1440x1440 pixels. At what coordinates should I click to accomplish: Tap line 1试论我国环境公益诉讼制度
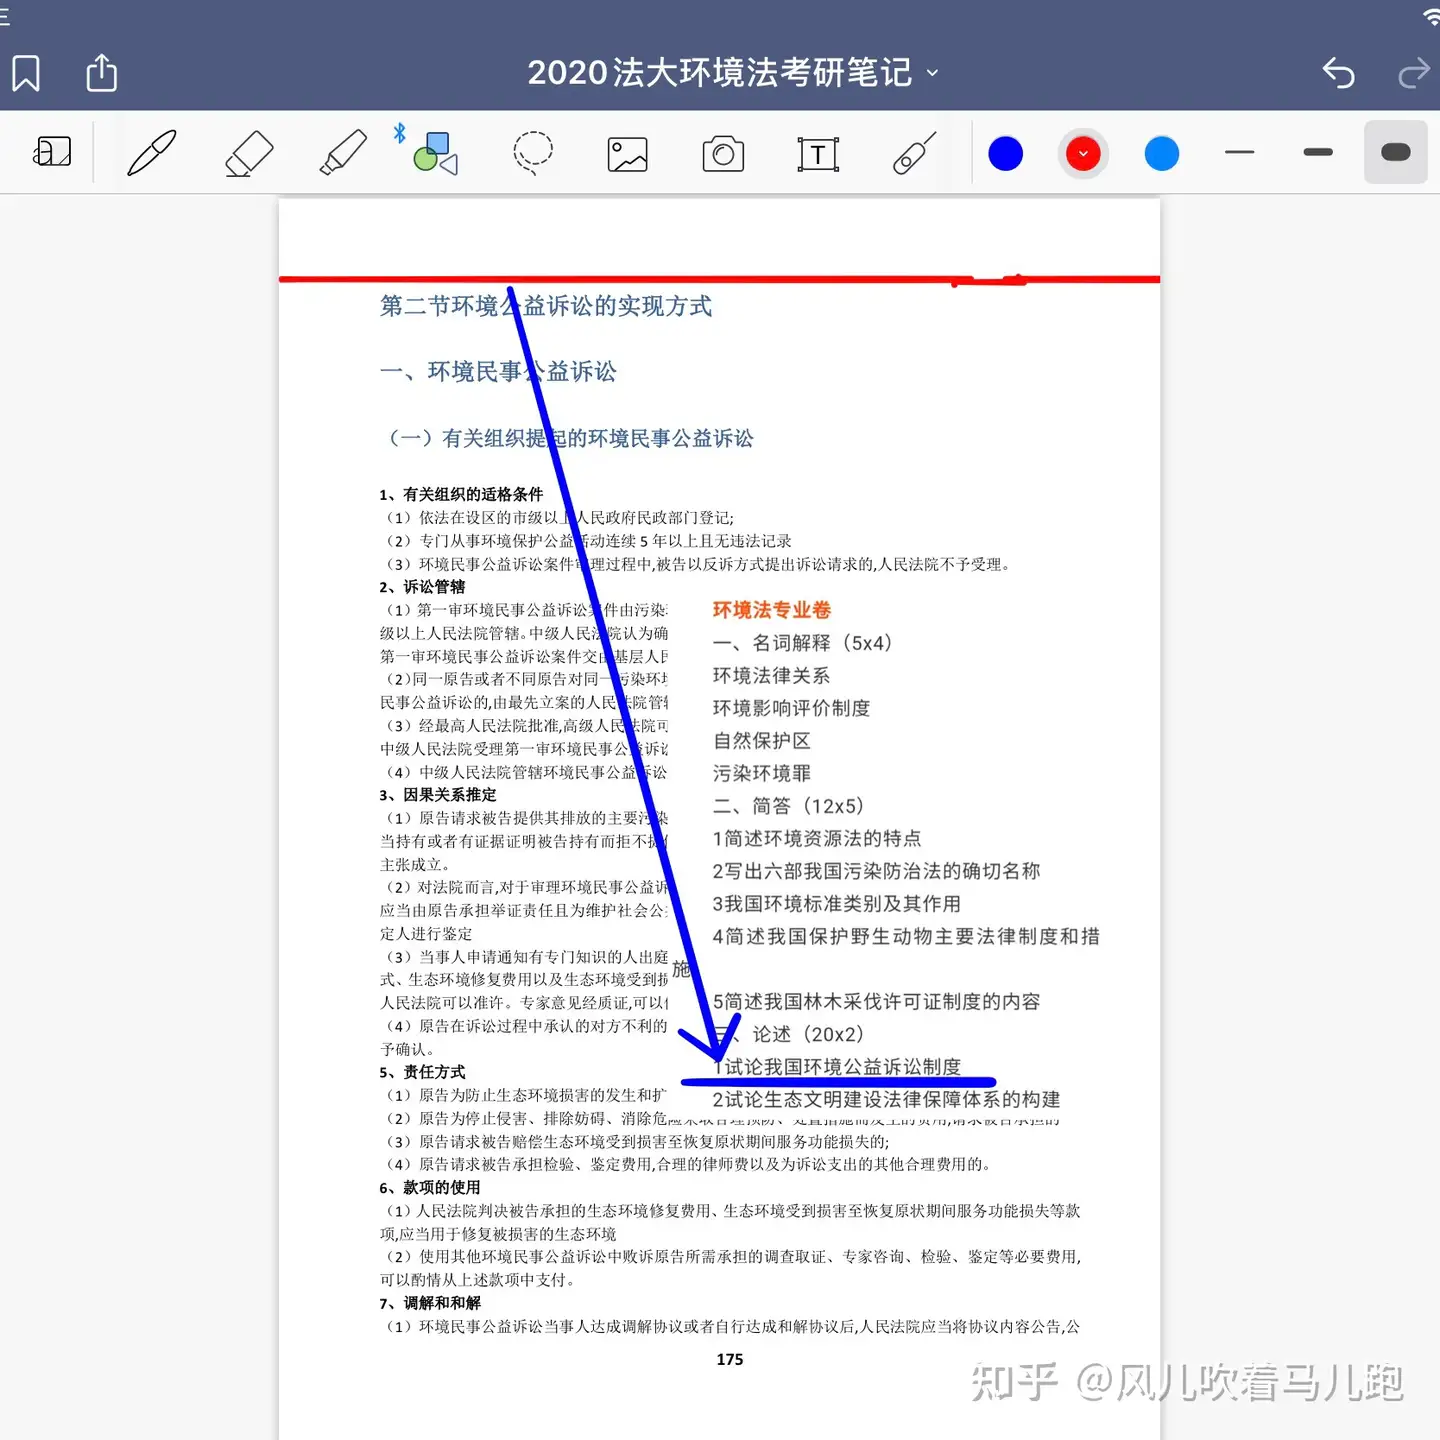838,1067
